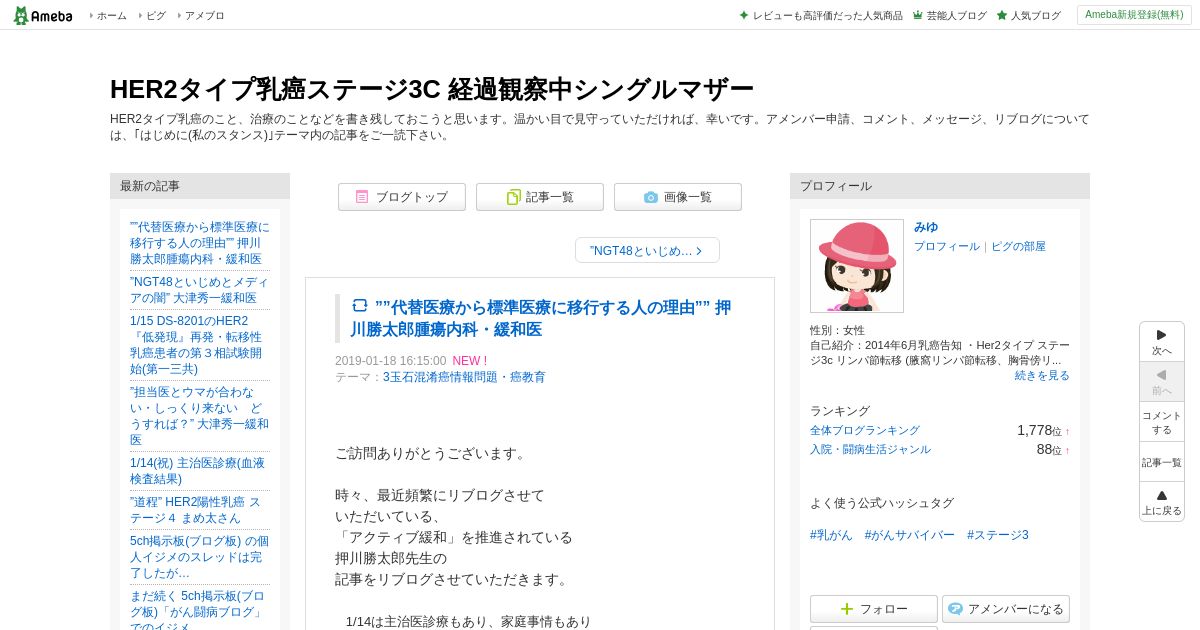The image size is (1200, 630).
Task: Click the green 記事一覧 documents icon
Action: pyautogui.click(x=513, y=197)
